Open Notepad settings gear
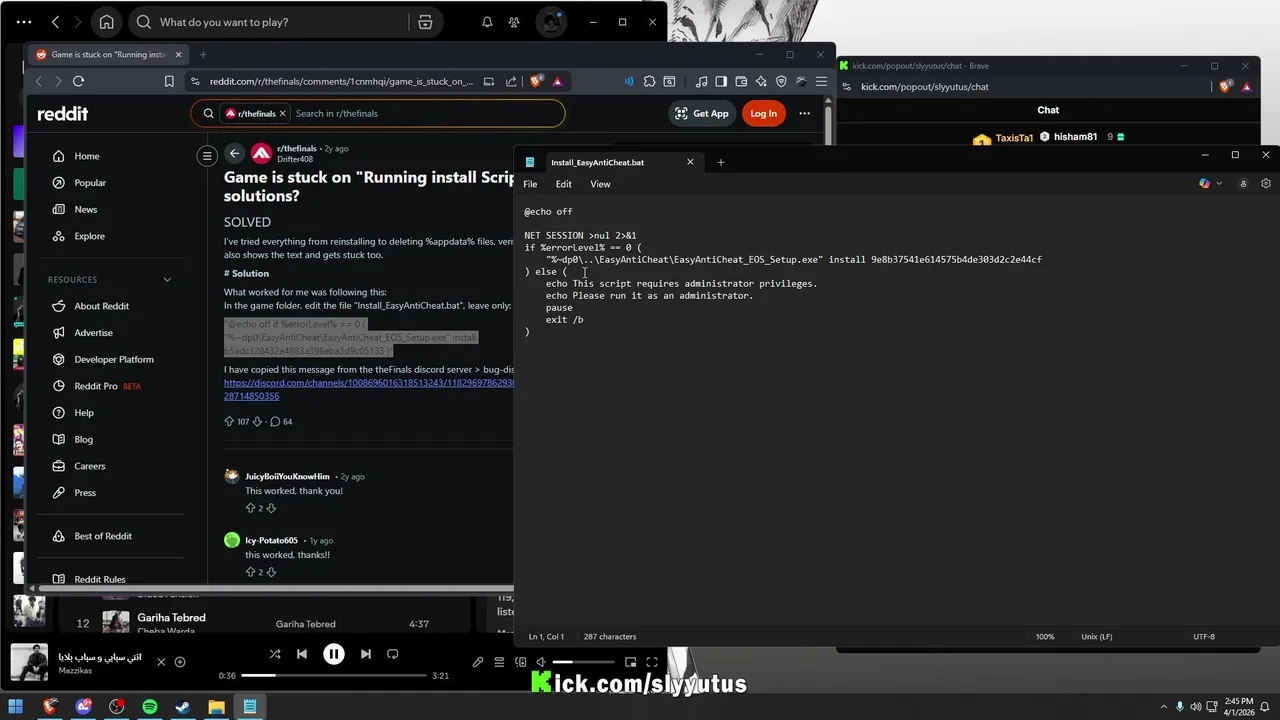Viewport: 1280px width, 720px height. pos(1266,184)
